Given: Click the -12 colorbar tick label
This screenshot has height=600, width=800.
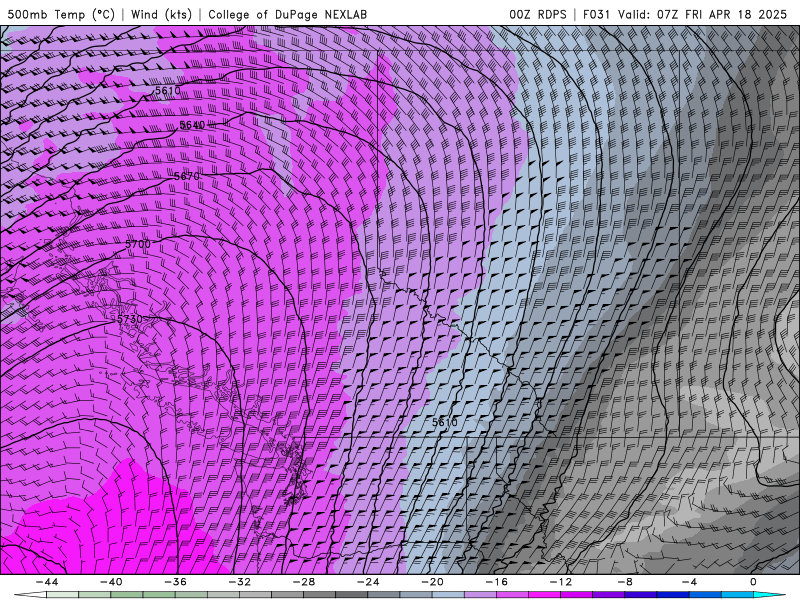Looking at the screenshot, I should tap(561, 582).
